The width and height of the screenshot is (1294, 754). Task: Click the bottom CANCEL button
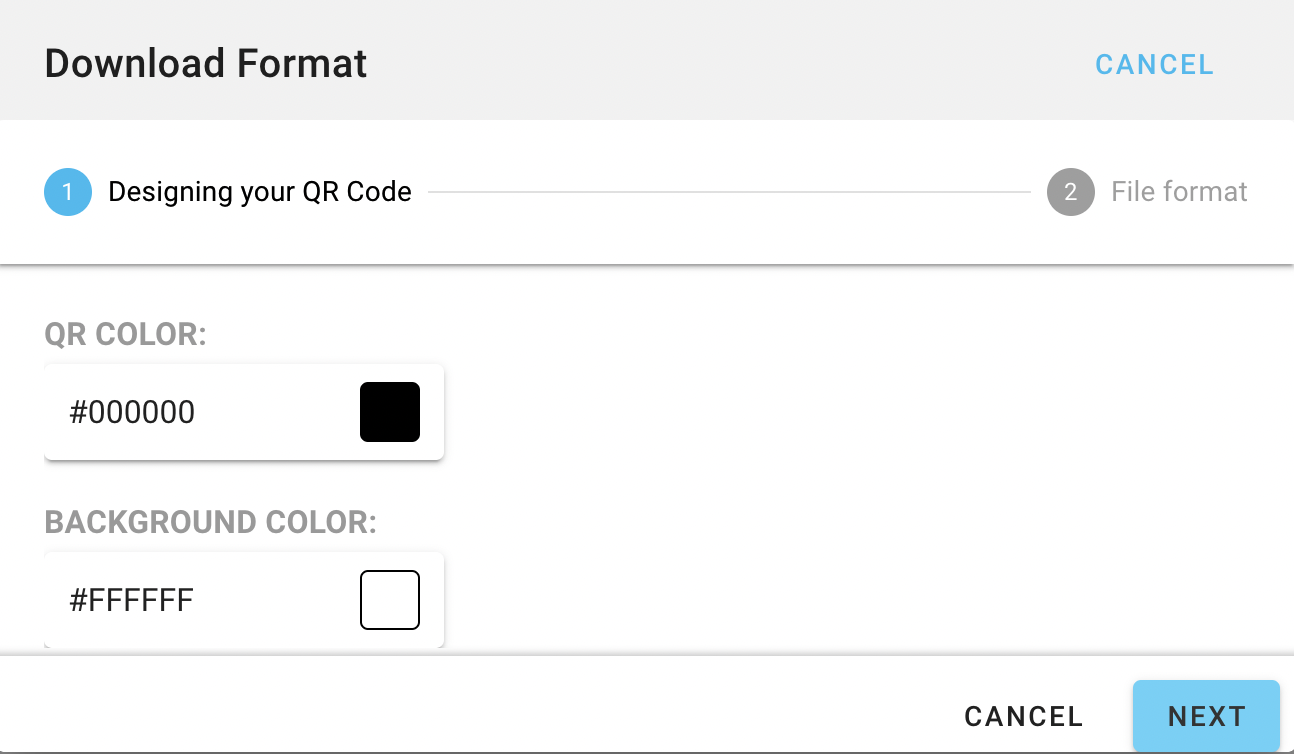click(x=1023, y=716)
